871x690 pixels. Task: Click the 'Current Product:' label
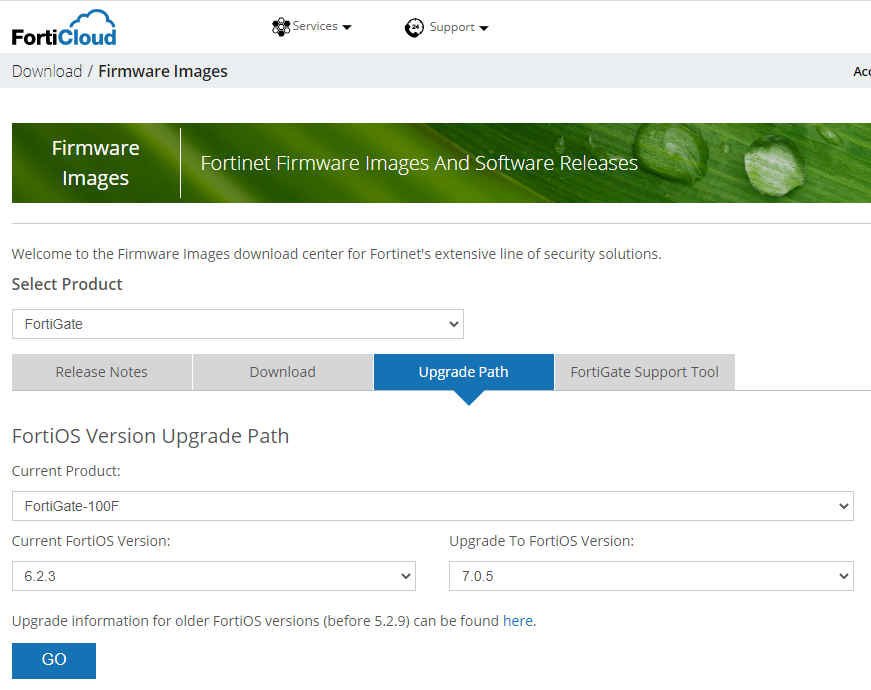[66, 471]
